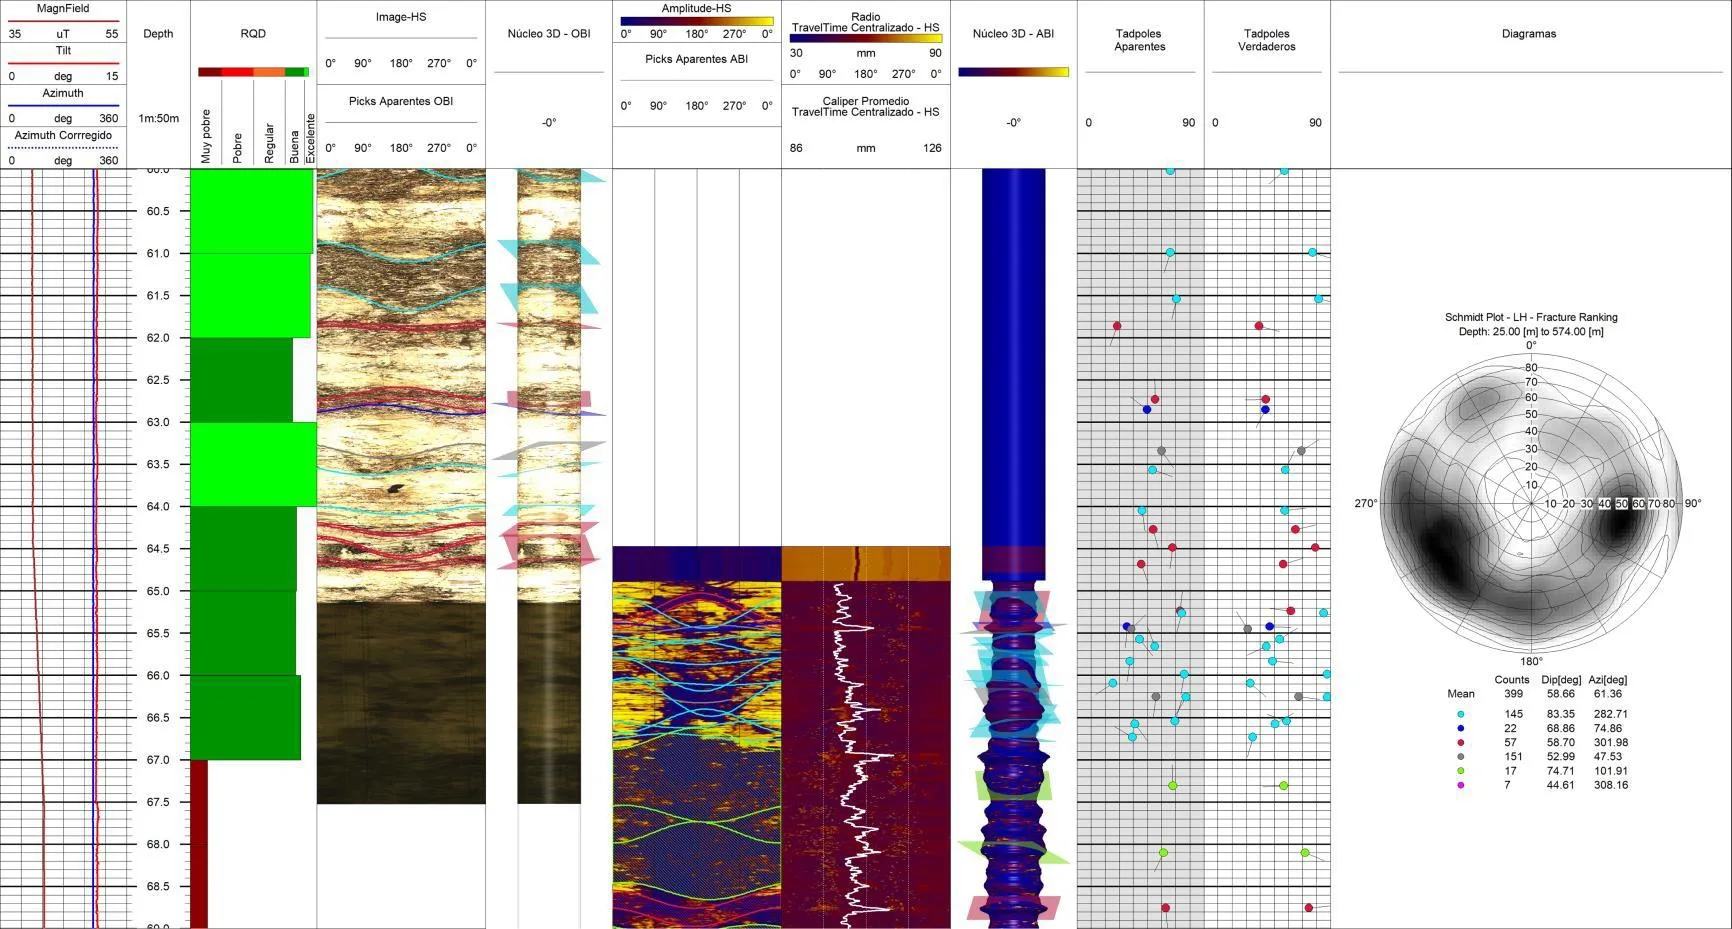
Task: Select the 64.5 depth label
Action: (158, 549)
